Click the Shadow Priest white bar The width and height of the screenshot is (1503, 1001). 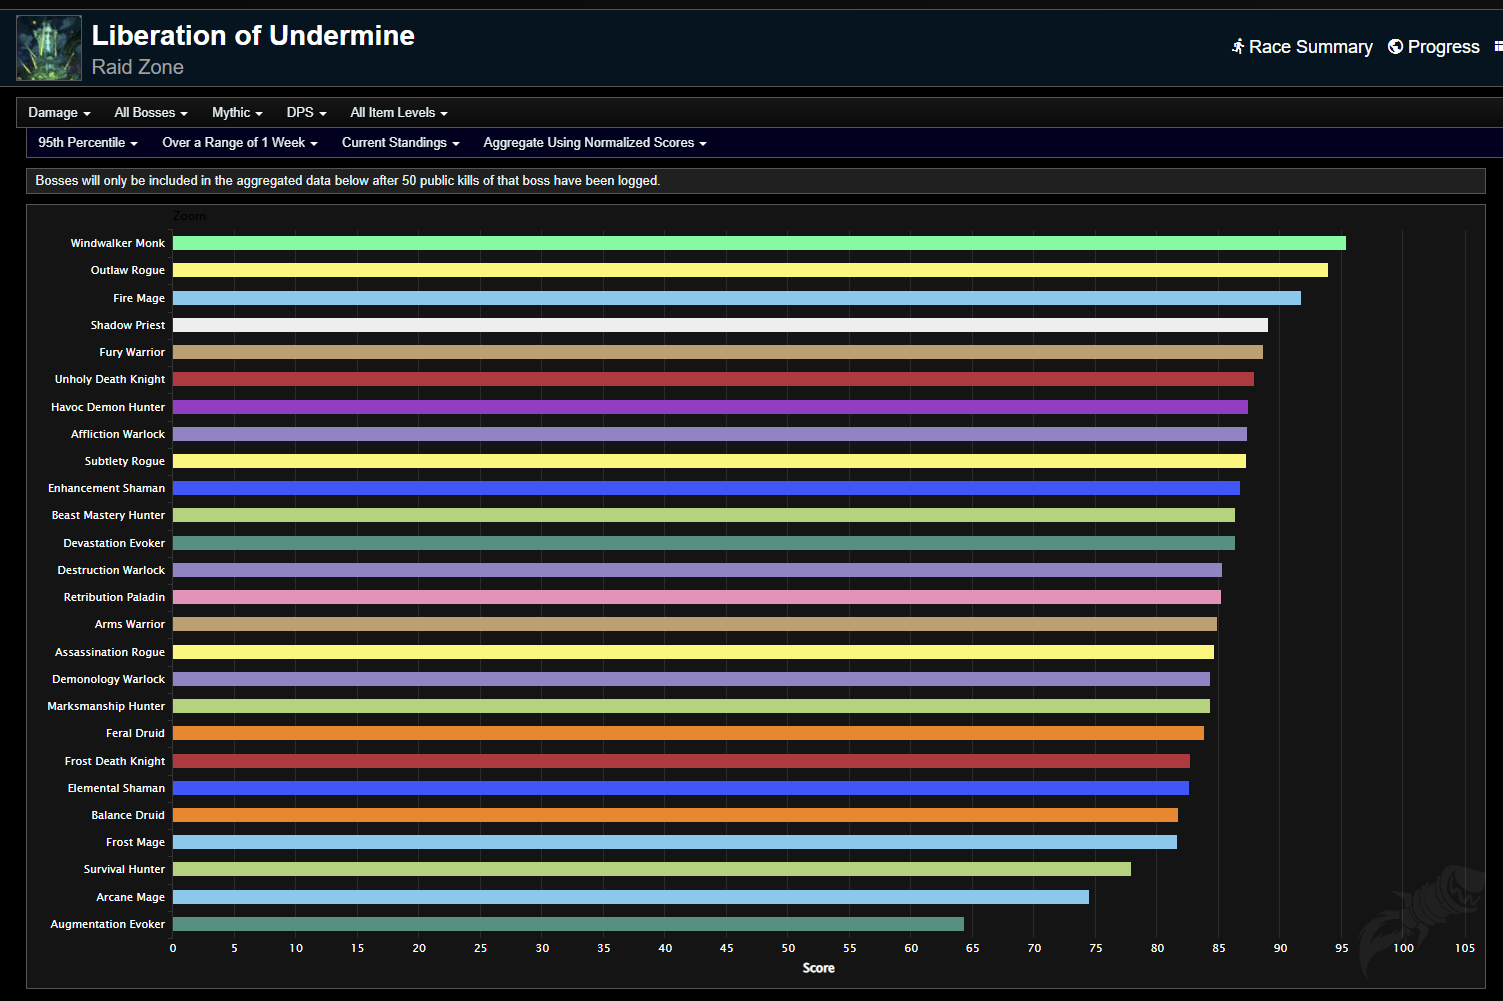(720, 325)
